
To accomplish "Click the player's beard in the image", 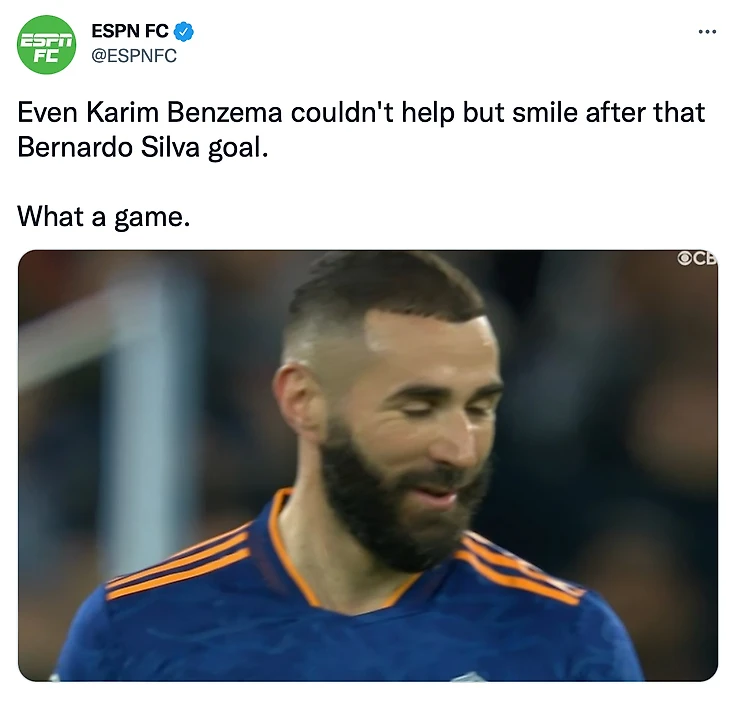I will 400,503.
